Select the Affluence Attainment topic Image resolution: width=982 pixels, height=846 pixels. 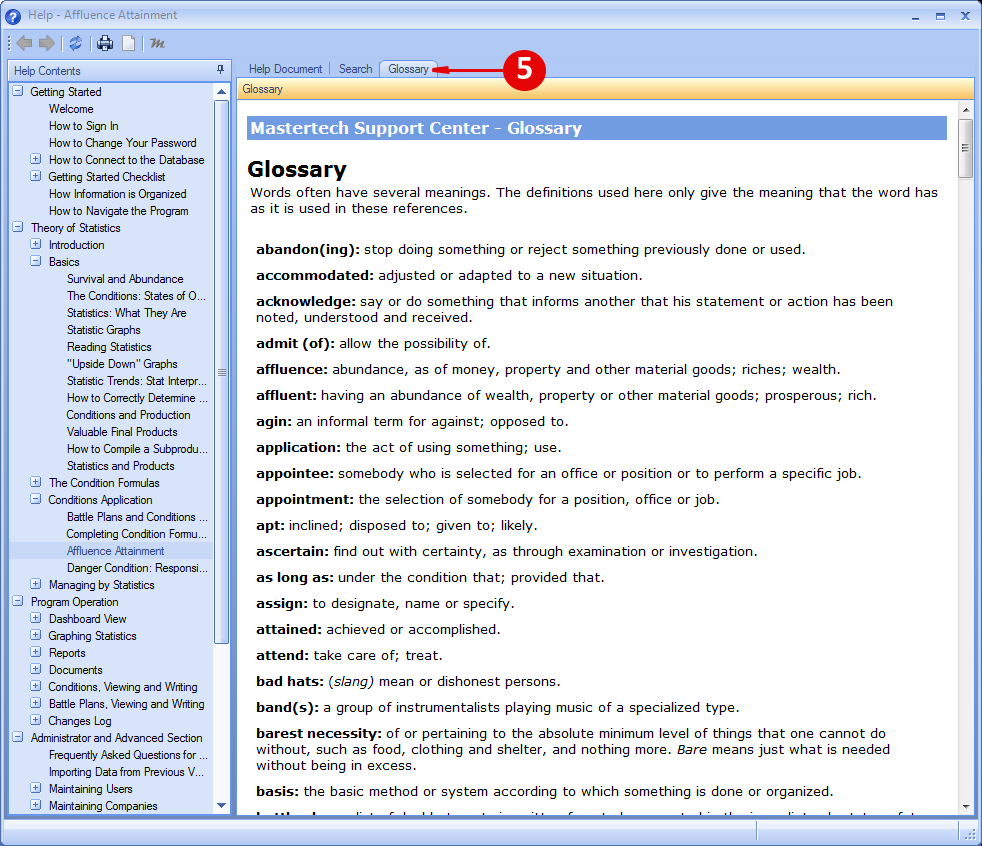115,550
